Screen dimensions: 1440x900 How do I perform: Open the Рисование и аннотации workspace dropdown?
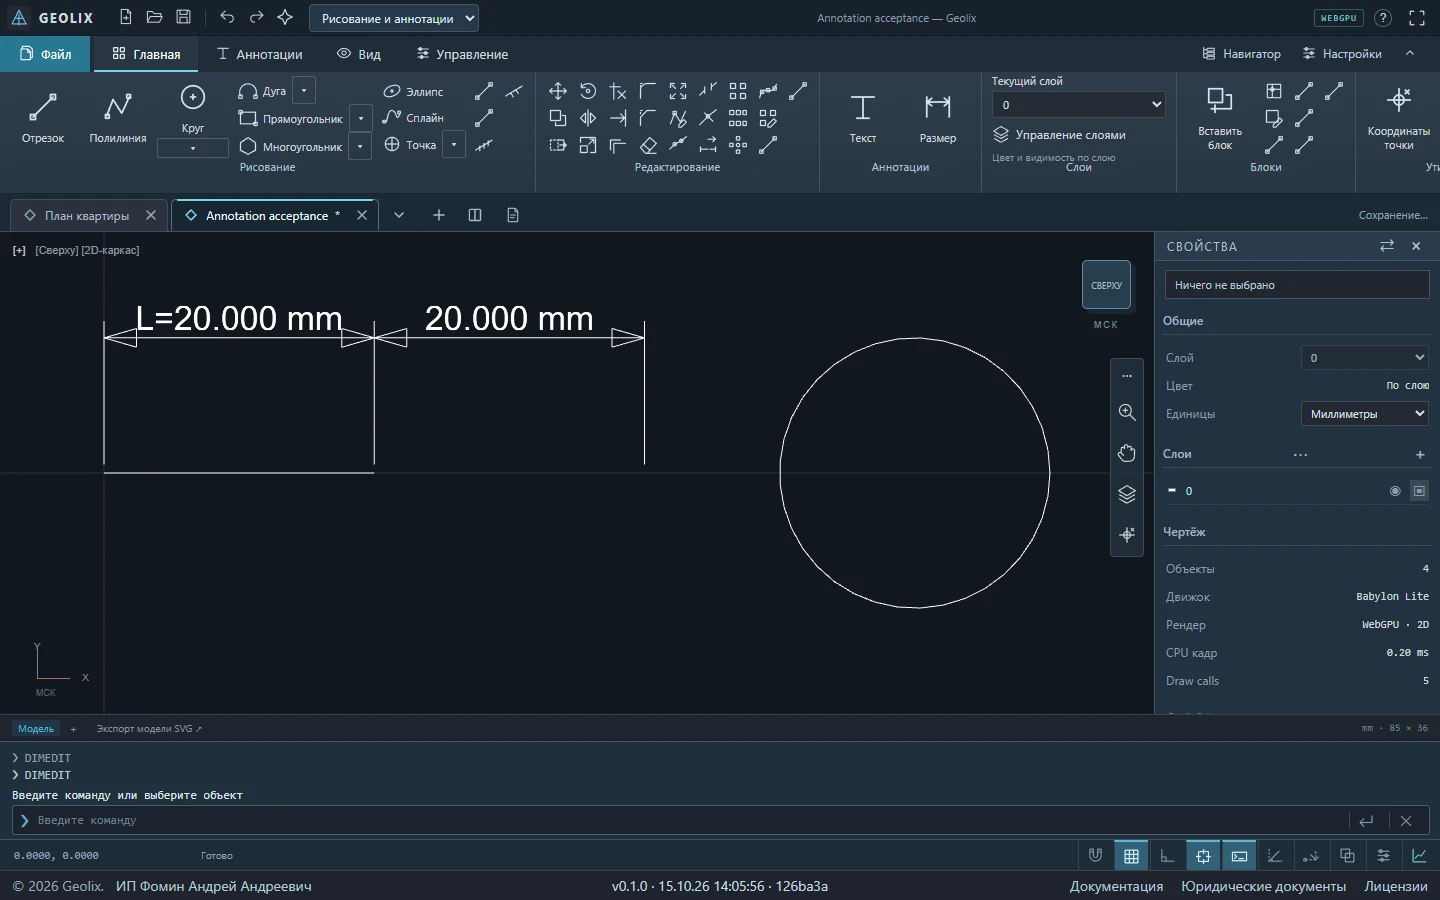[x=394, y=18]
